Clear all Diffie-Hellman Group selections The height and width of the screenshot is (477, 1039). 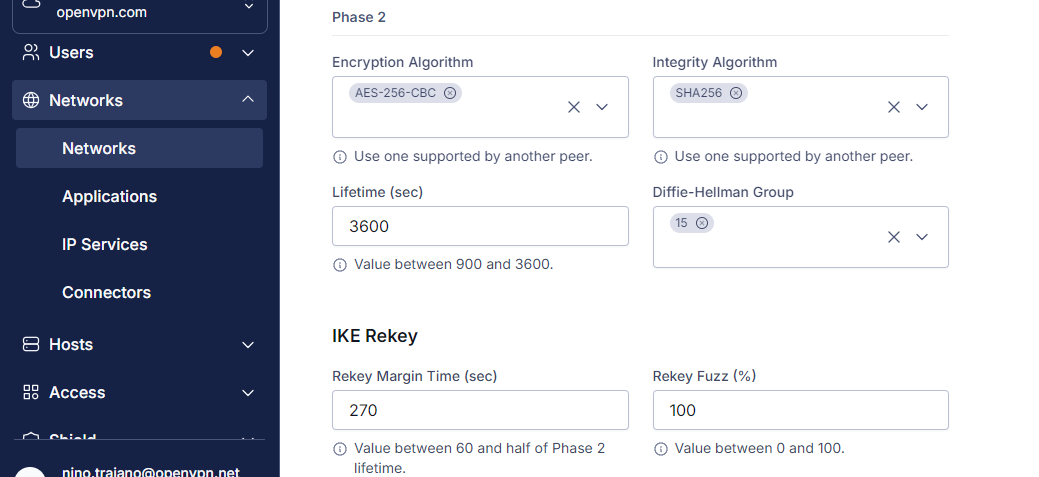click(x=894, y=237)
